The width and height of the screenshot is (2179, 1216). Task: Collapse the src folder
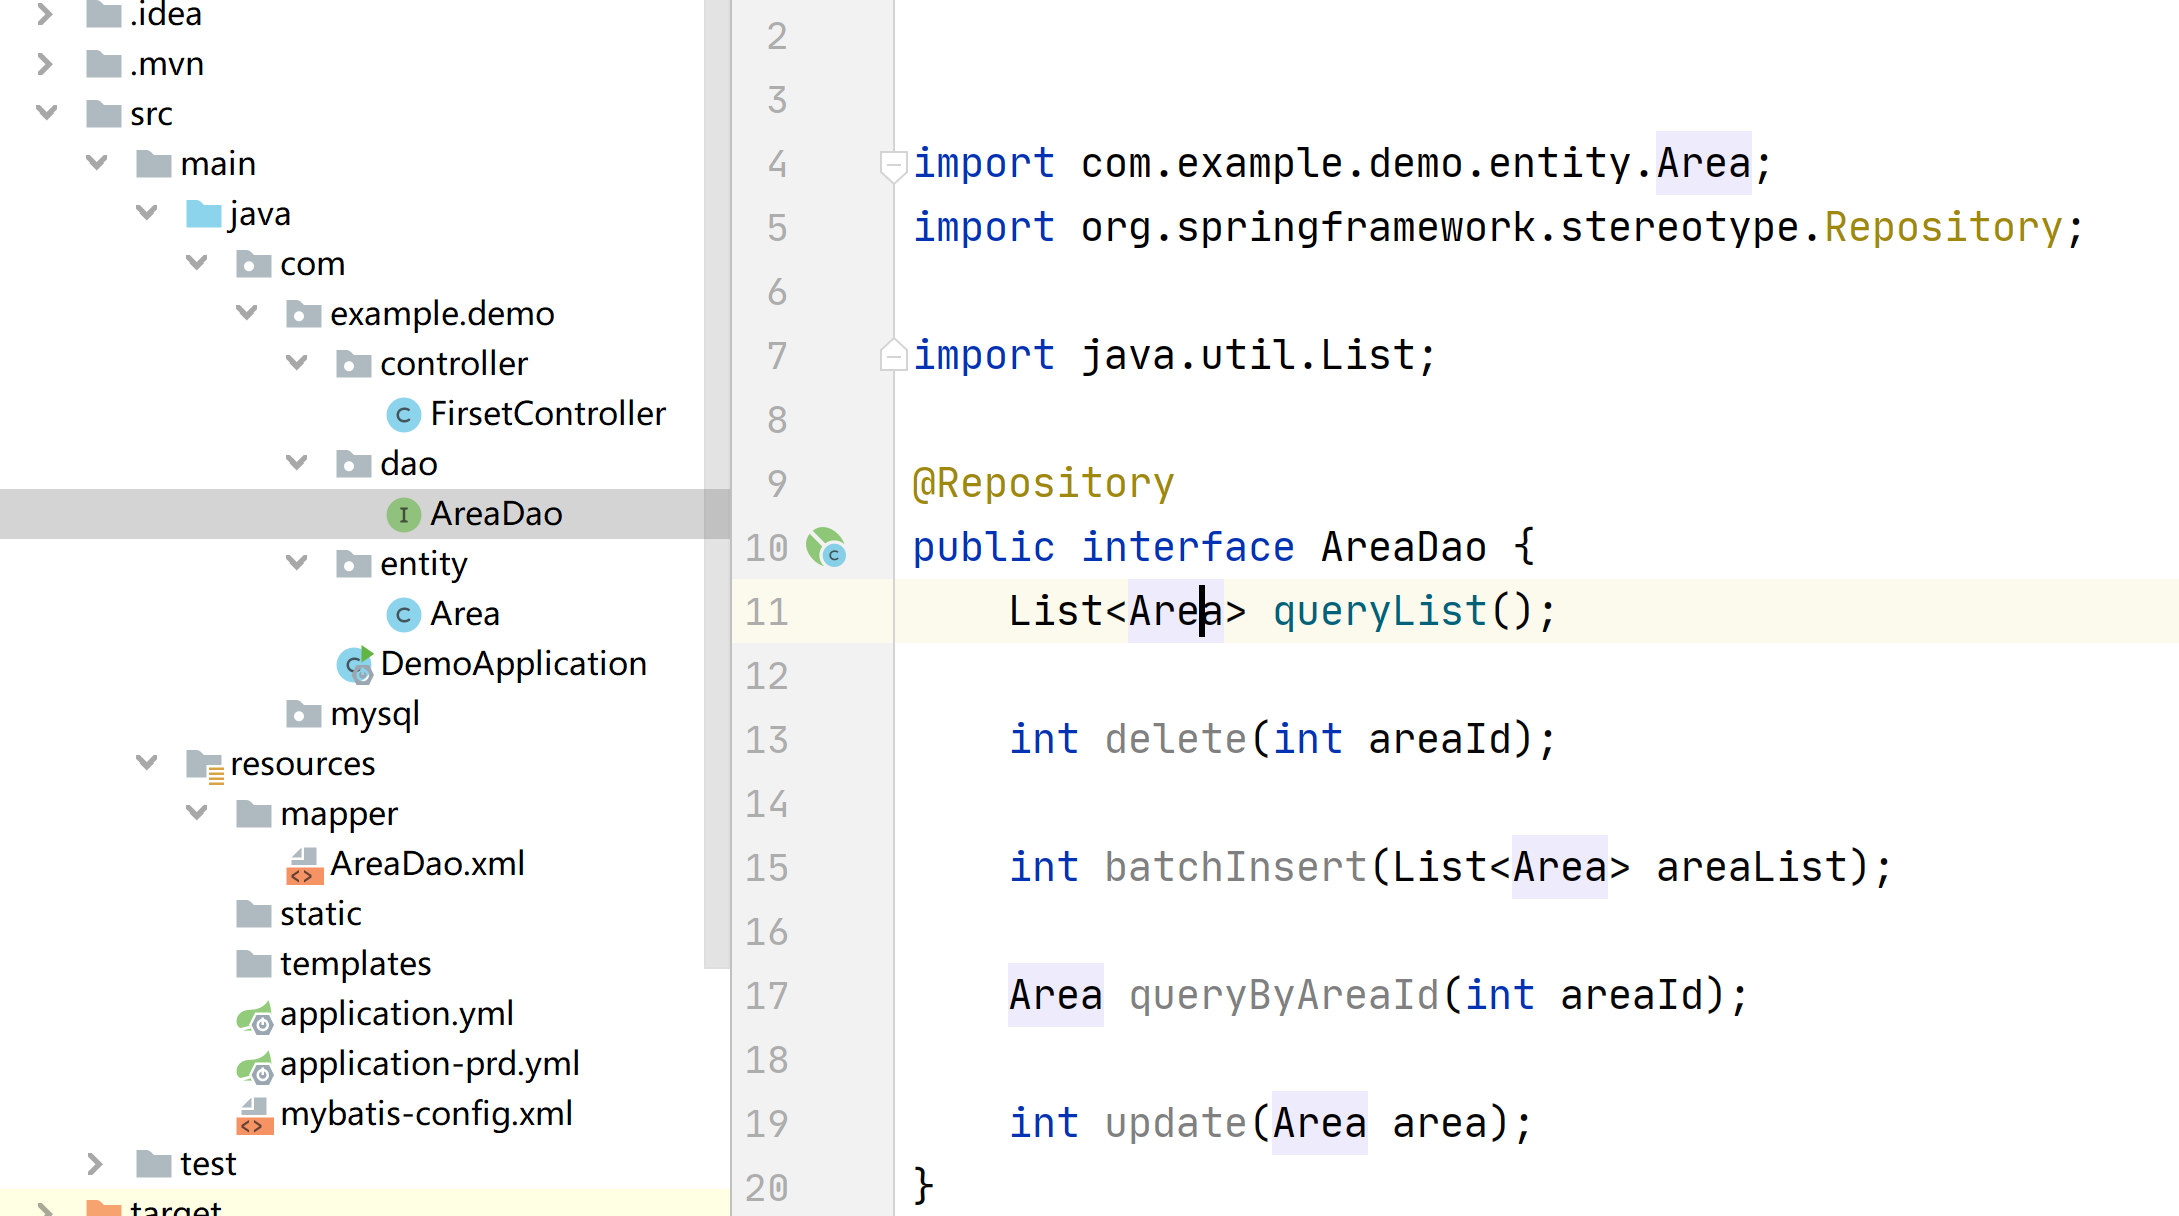(x=46, y=113)
